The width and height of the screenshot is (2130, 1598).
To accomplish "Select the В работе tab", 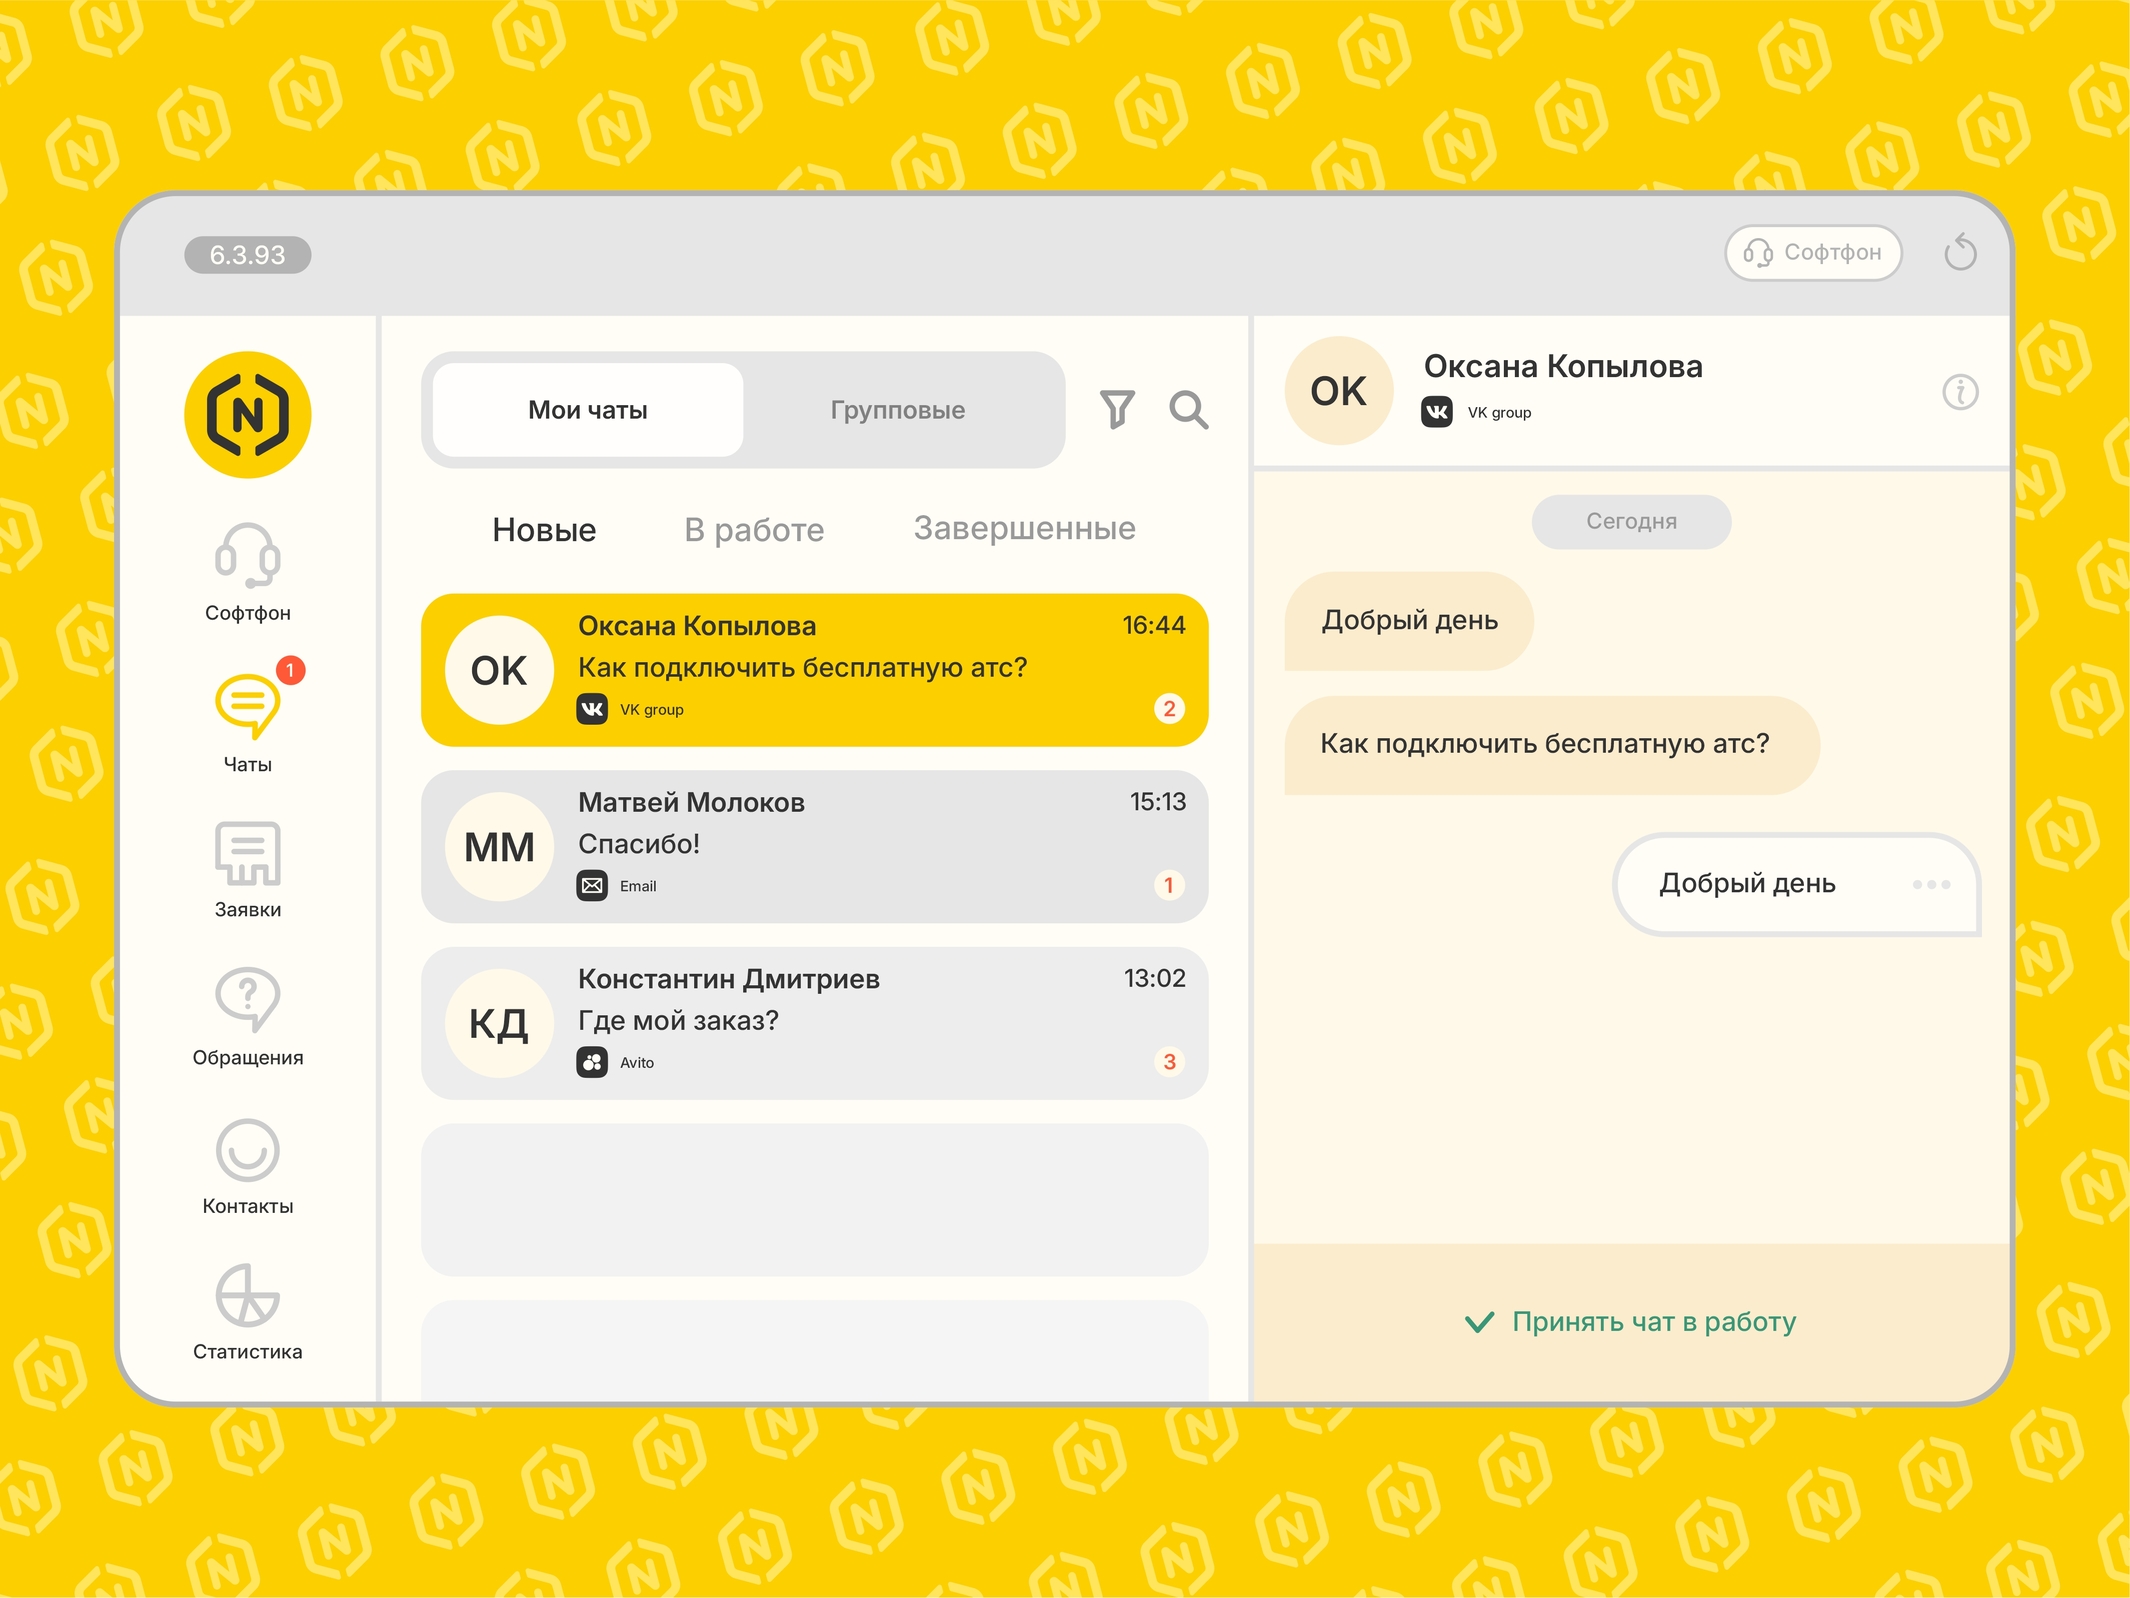I will (x=754, y=530).
